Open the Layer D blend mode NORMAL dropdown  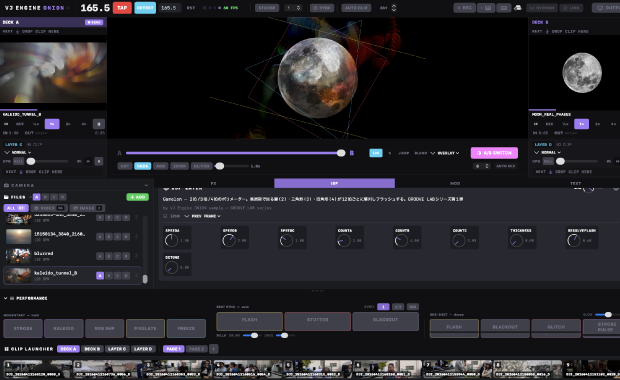pos(548,152)
